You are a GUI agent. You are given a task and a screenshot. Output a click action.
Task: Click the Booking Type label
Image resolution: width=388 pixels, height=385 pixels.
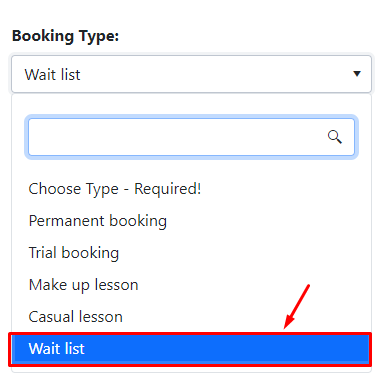tap(65, 36)
